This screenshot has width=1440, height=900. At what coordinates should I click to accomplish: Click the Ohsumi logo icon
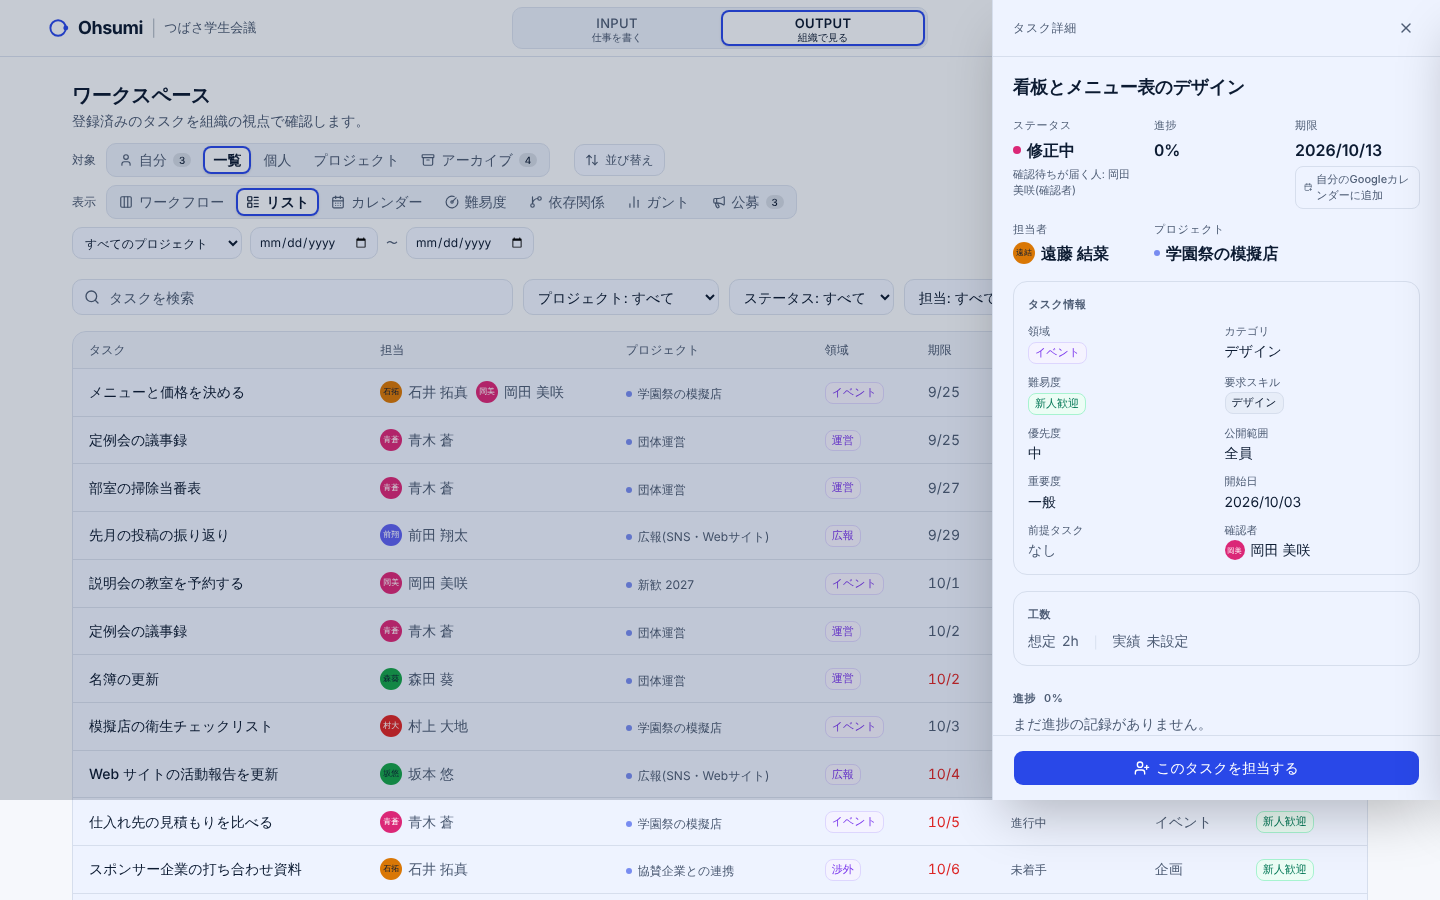tap(59, 28)
